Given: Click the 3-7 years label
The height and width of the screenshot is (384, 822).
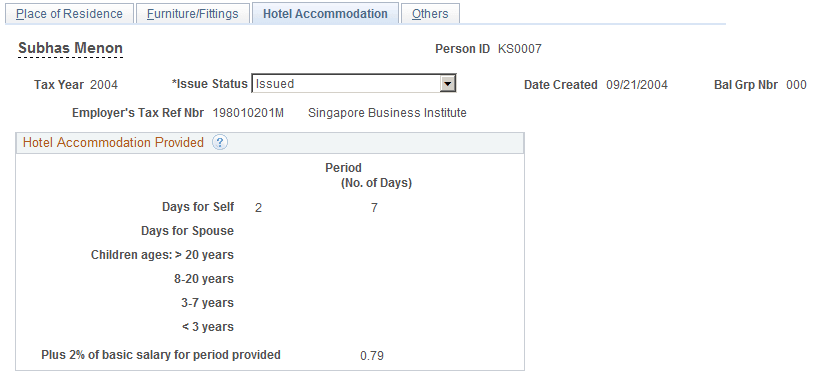Looking at the screenshot, I should pos(208,303).
